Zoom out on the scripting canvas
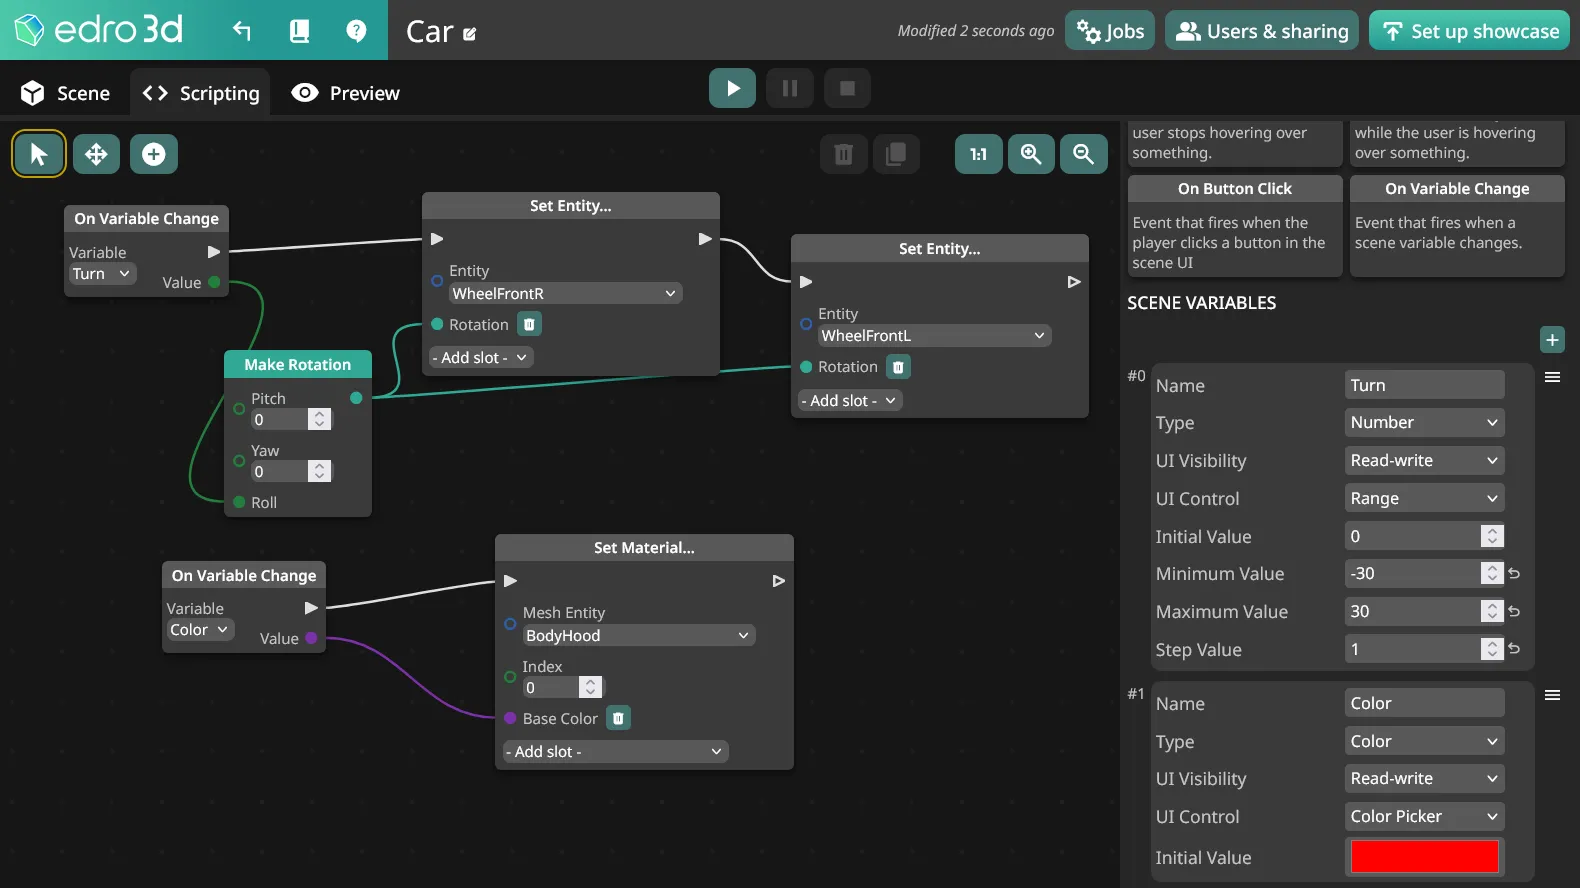 coord(1084,154)
